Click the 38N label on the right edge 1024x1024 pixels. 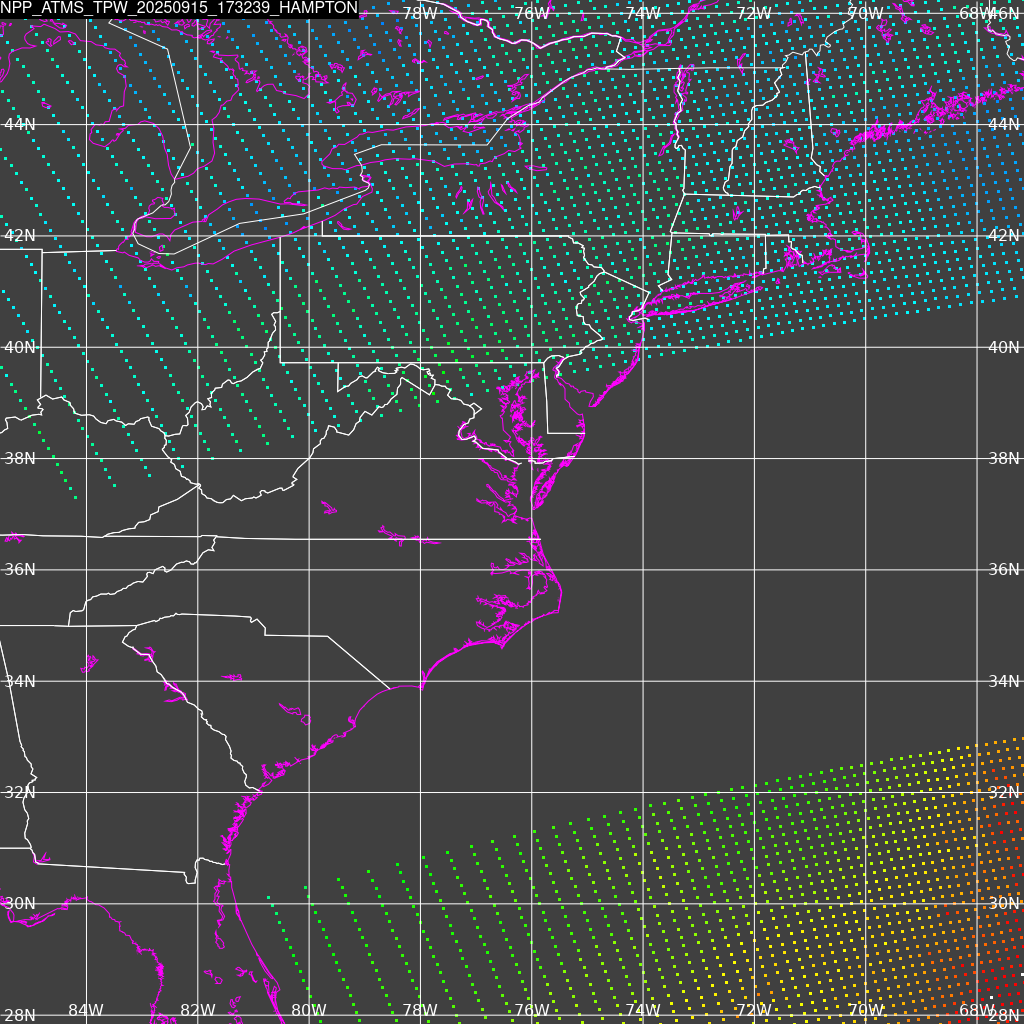click(1004, 458)
